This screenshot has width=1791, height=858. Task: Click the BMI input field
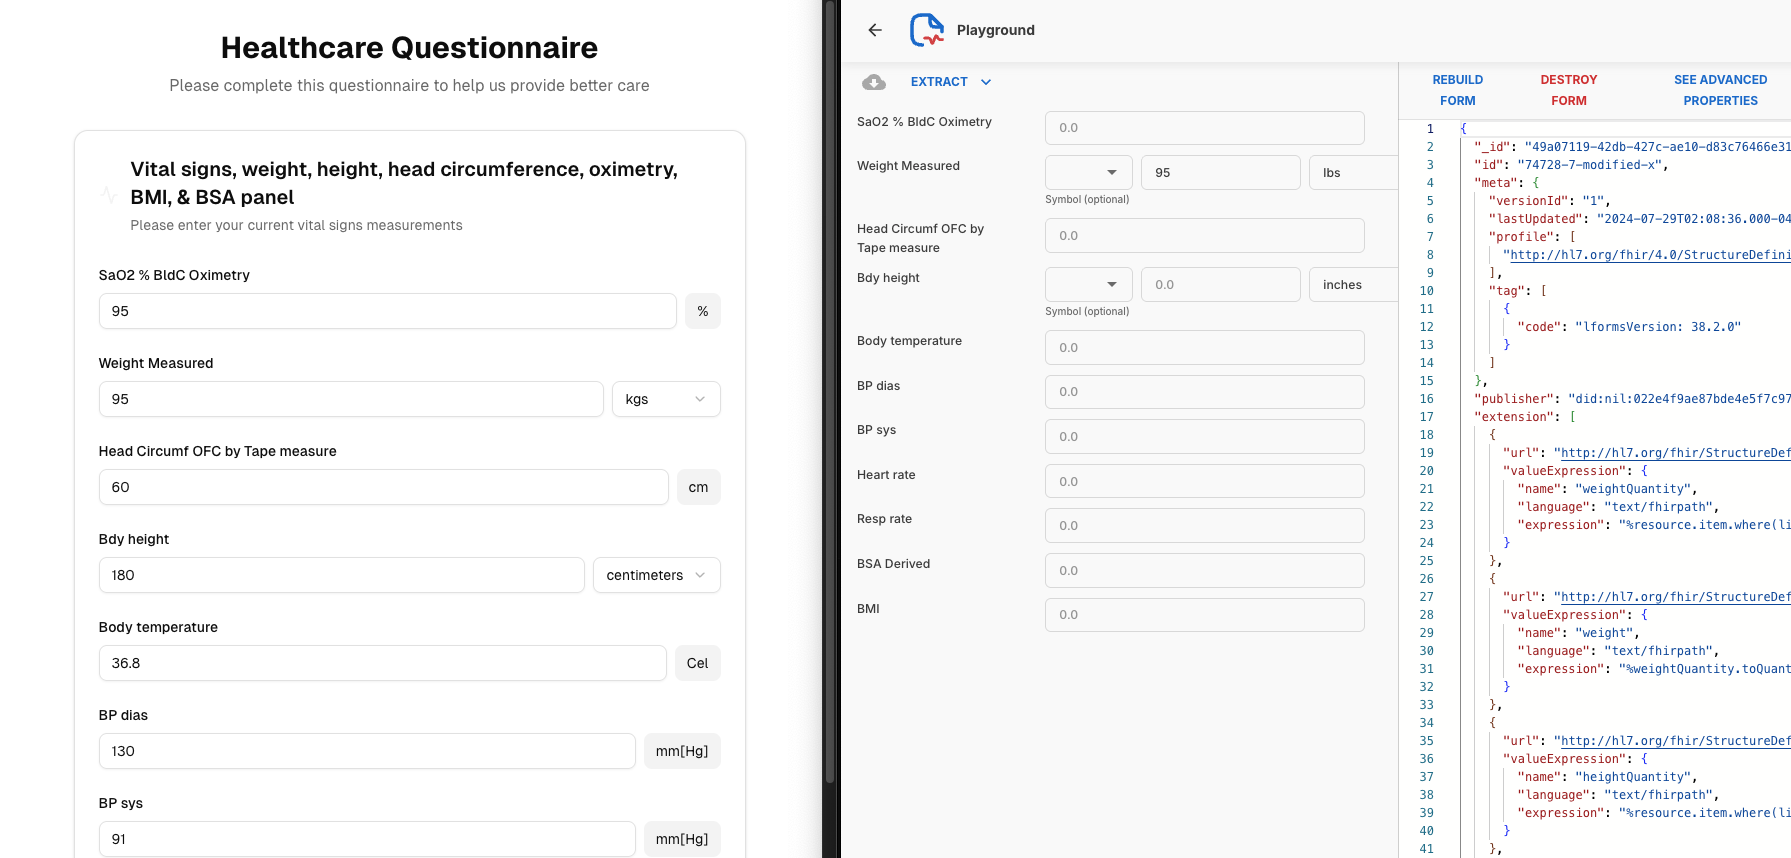click(x=1204, y=615)
